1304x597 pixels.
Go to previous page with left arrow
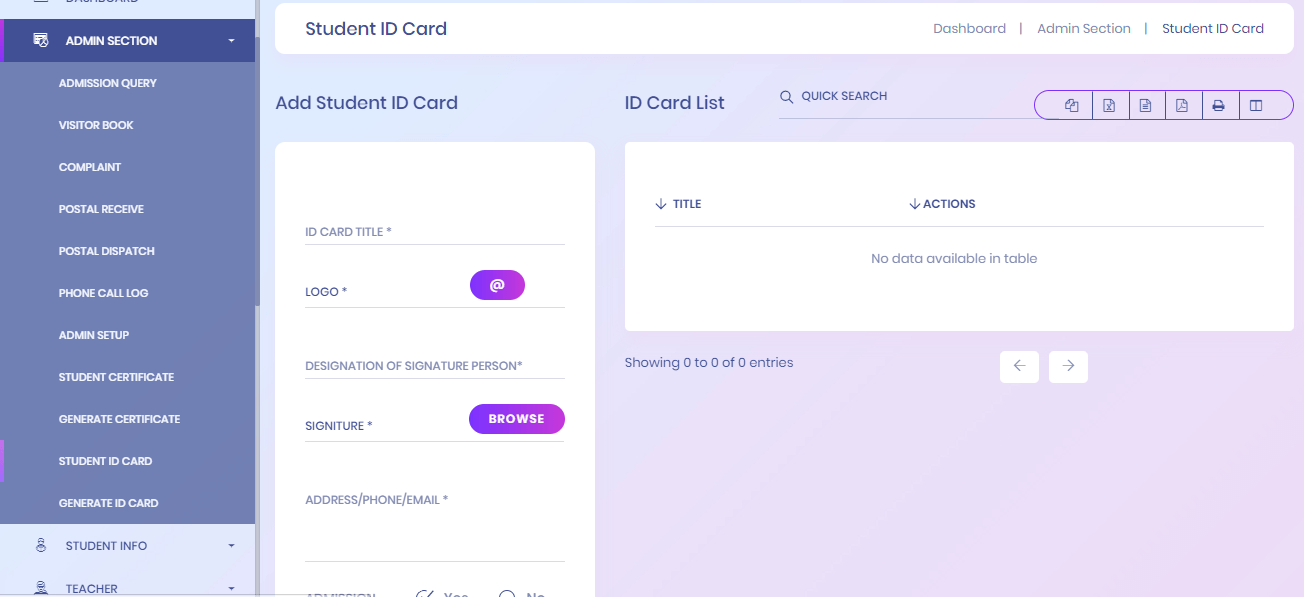pos(1019,366)
